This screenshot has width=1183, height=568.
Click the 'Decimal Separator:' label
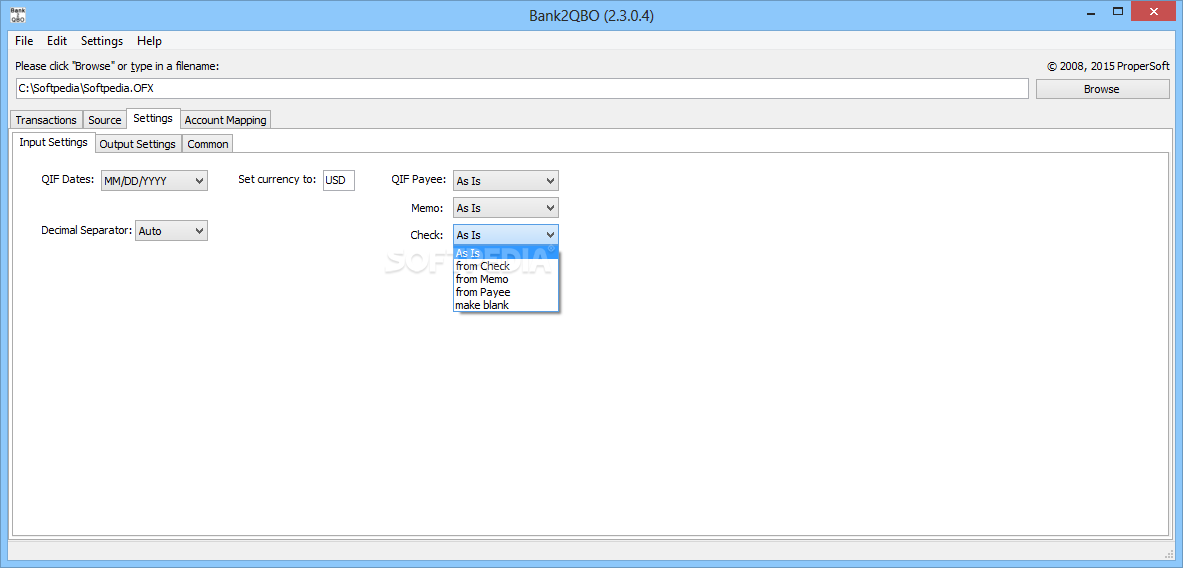[87, 230]
